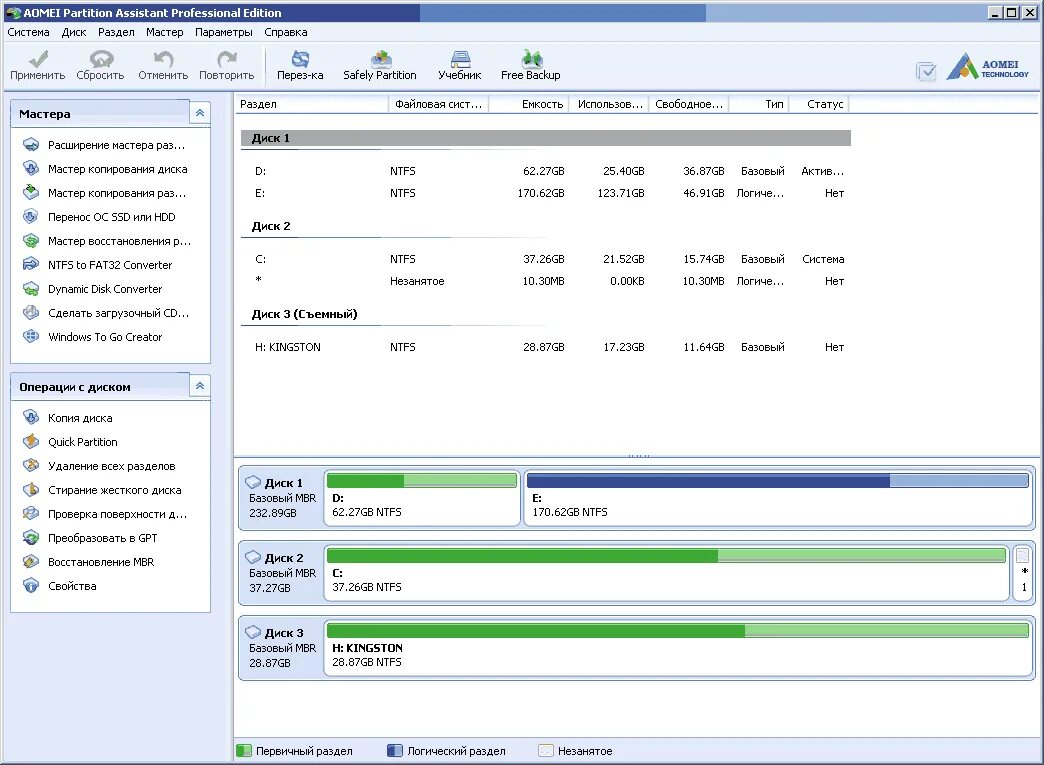Sort by Статус column header
The width and height of the screenshot is (1044, 765).
(x=820, y=104)
